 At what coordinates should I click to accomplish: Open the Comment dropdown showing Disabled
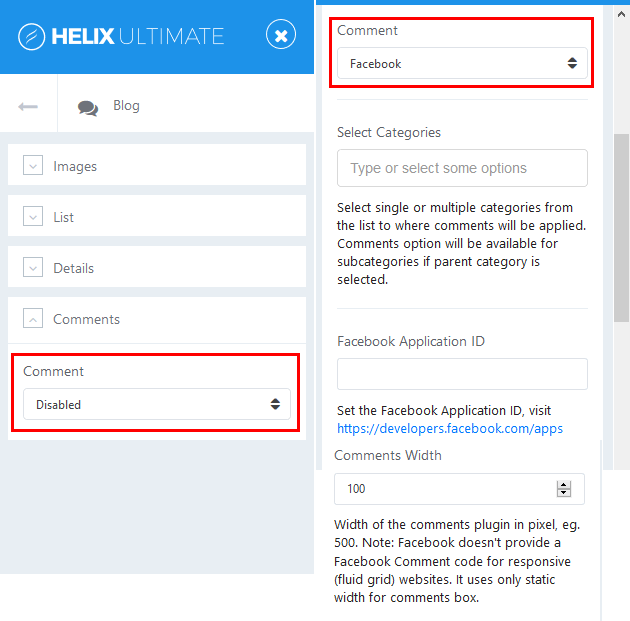point(157,405)
